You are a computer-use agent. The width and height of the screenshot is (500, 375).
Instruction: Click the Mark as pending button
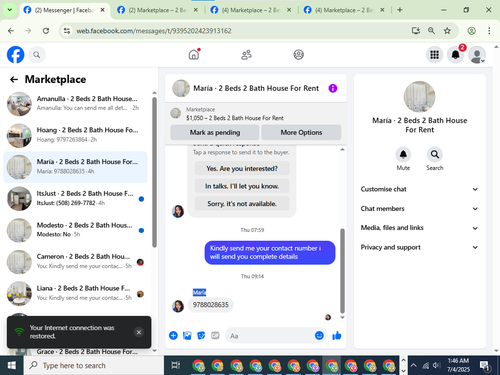pyautogui.click(x=215, y=132)
